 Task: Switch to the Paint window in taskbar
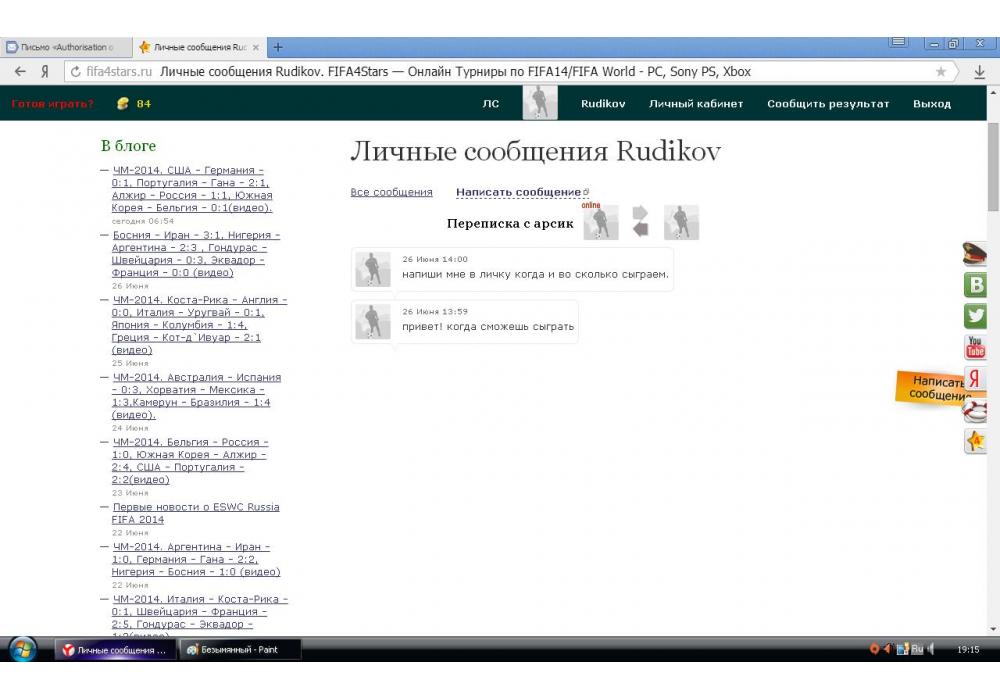click(240, 650)
